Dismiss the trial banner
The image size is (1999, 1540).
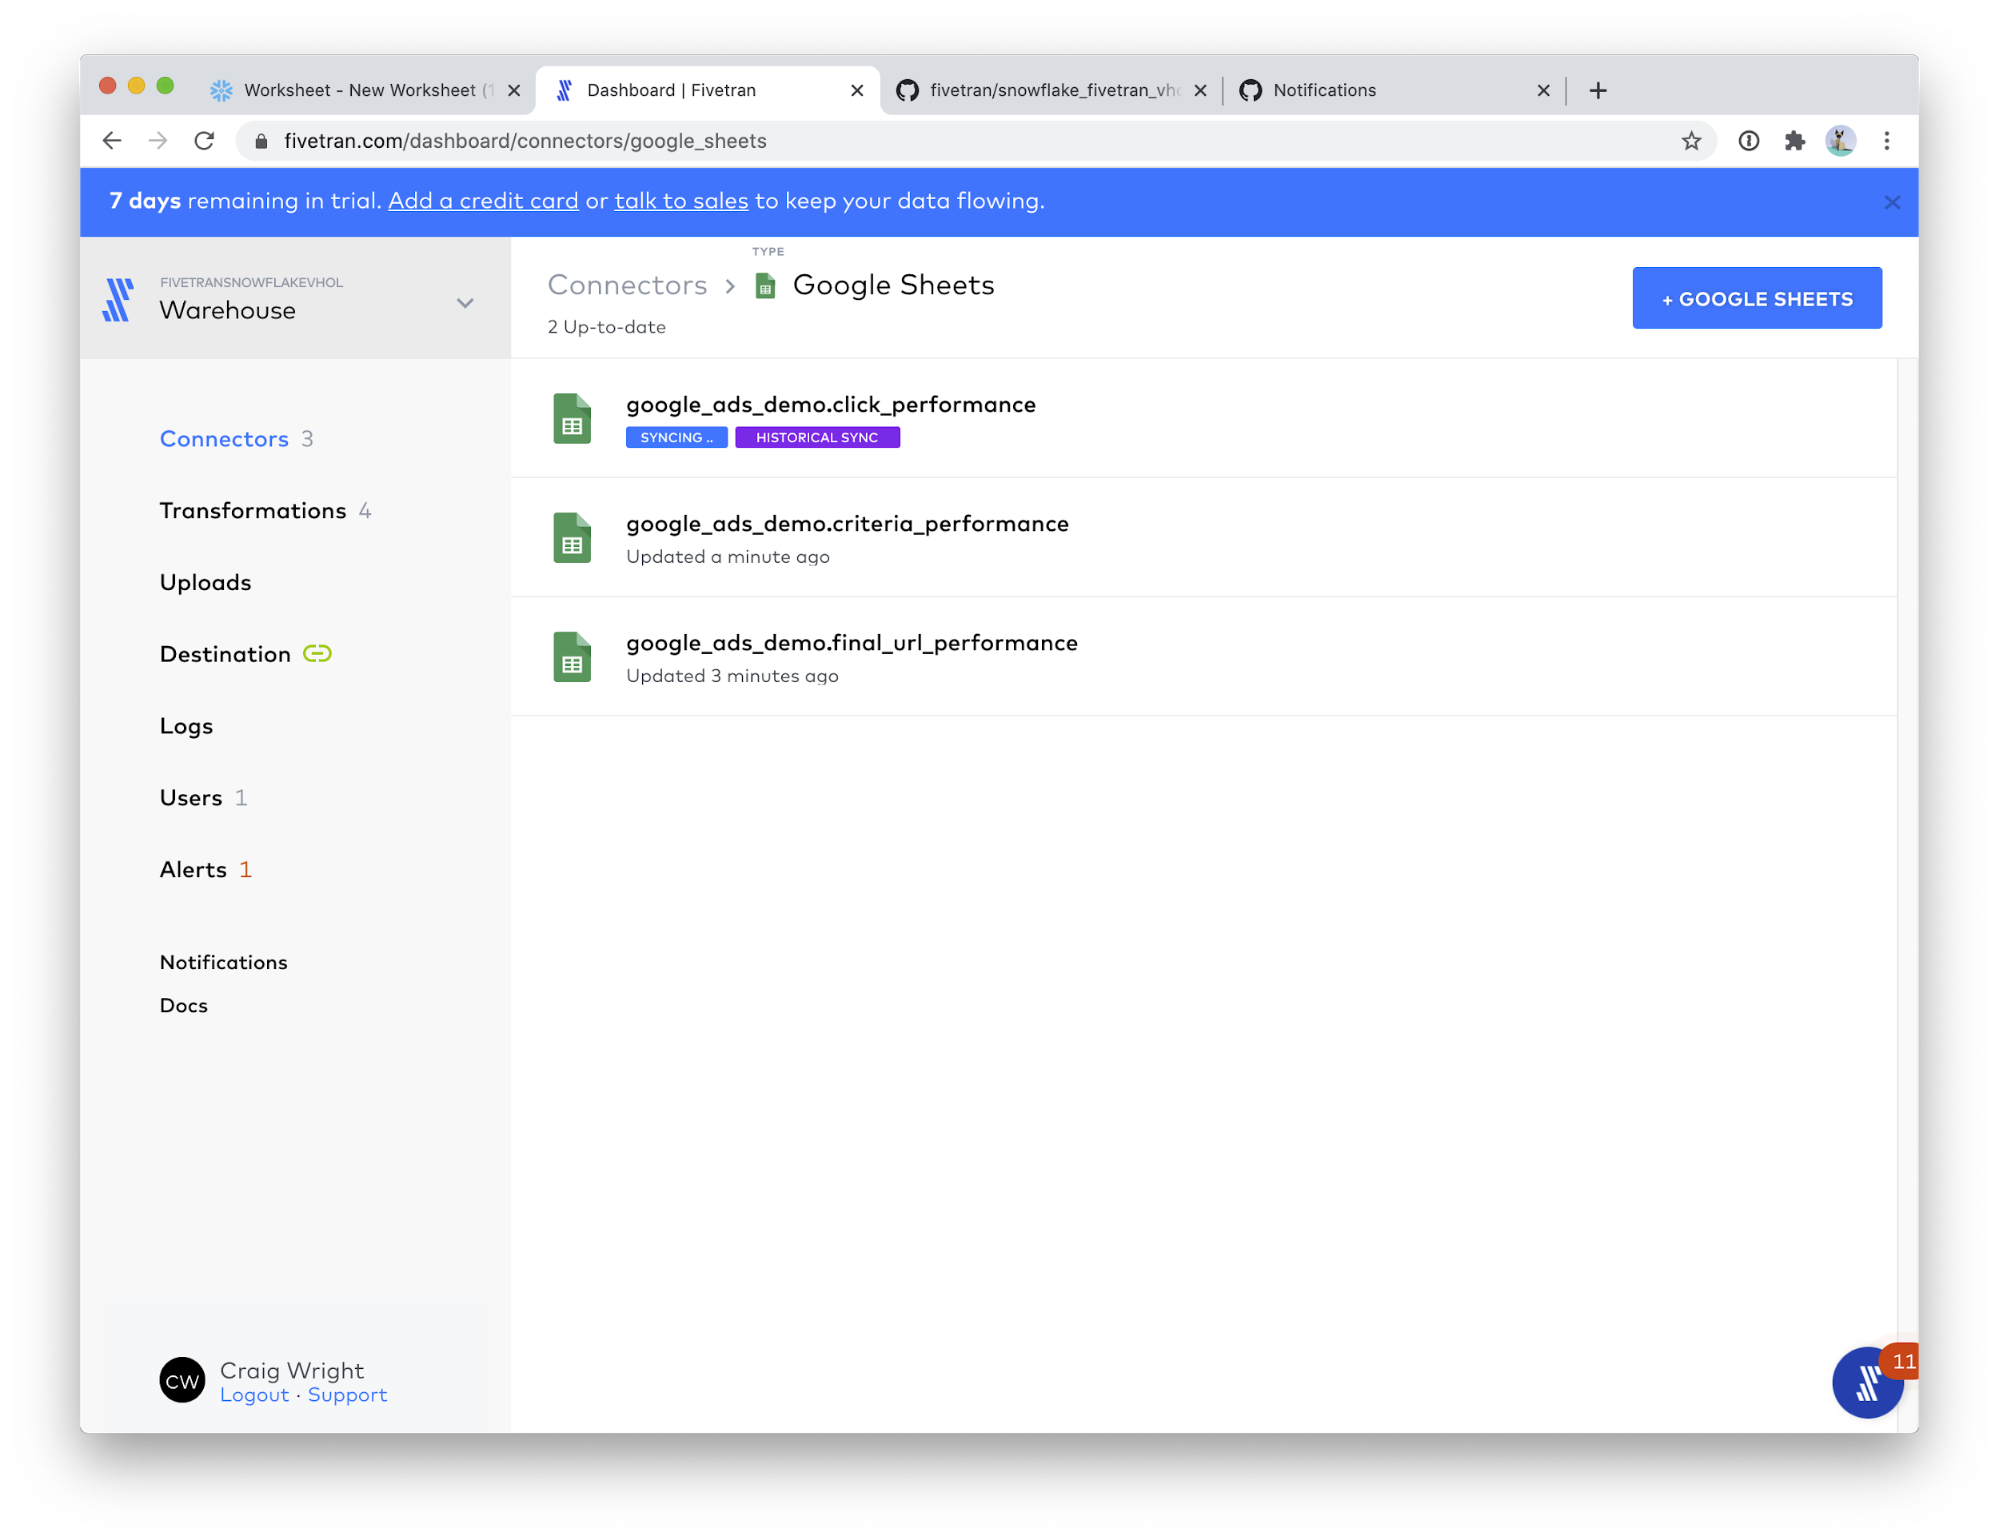pos(1892,202)
